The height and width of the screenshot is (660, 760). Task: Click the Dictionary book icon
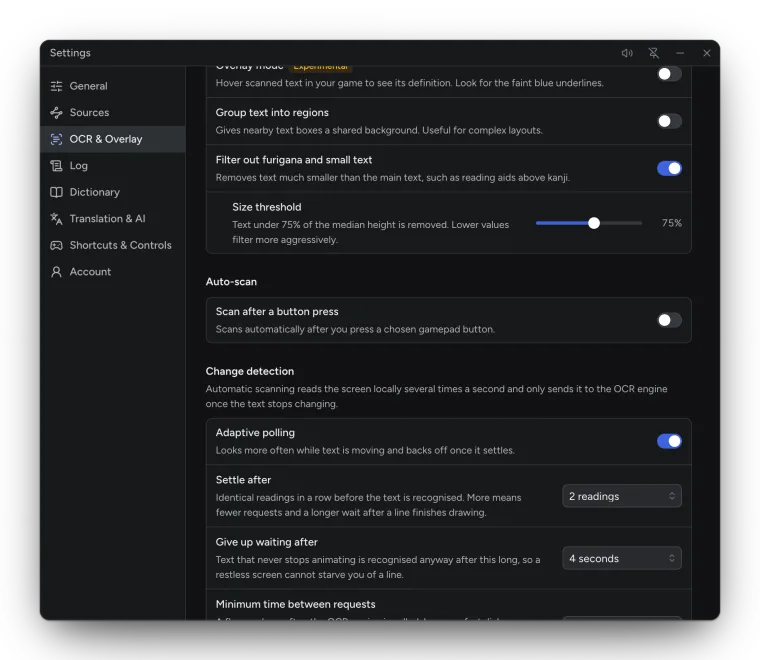[x=56, y=192]
